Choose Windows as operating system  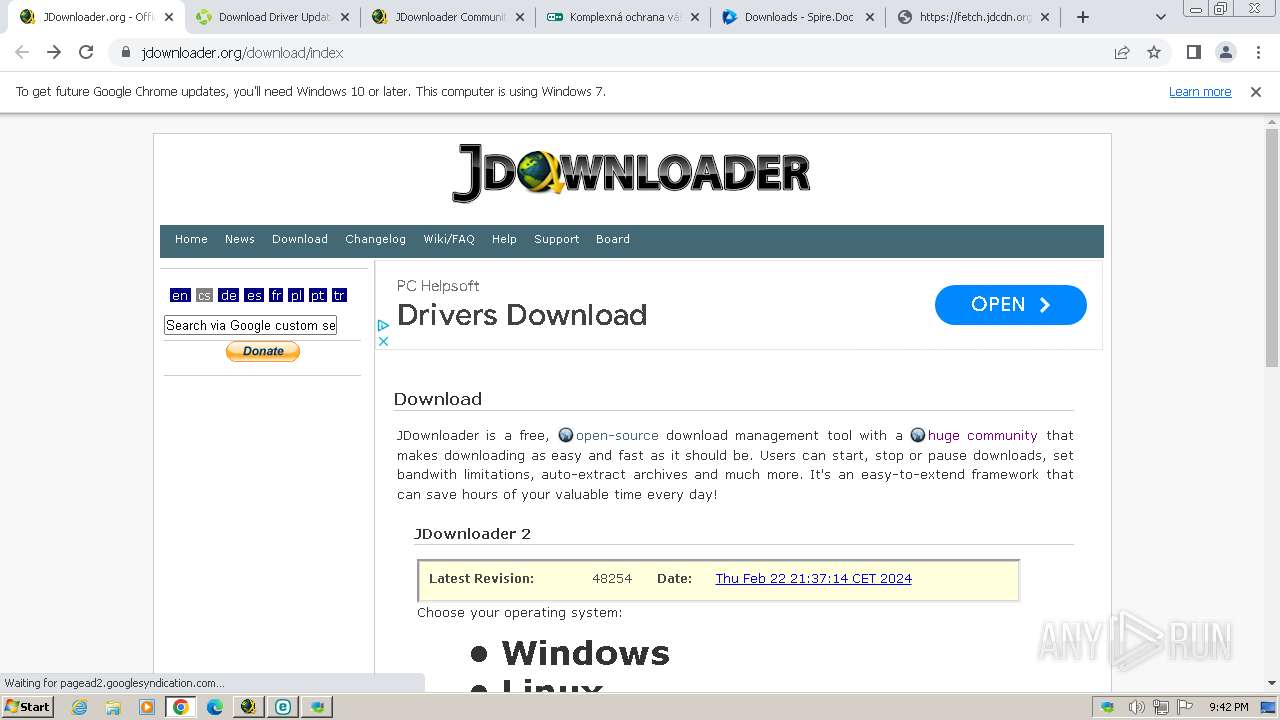[x=585, y=653]
